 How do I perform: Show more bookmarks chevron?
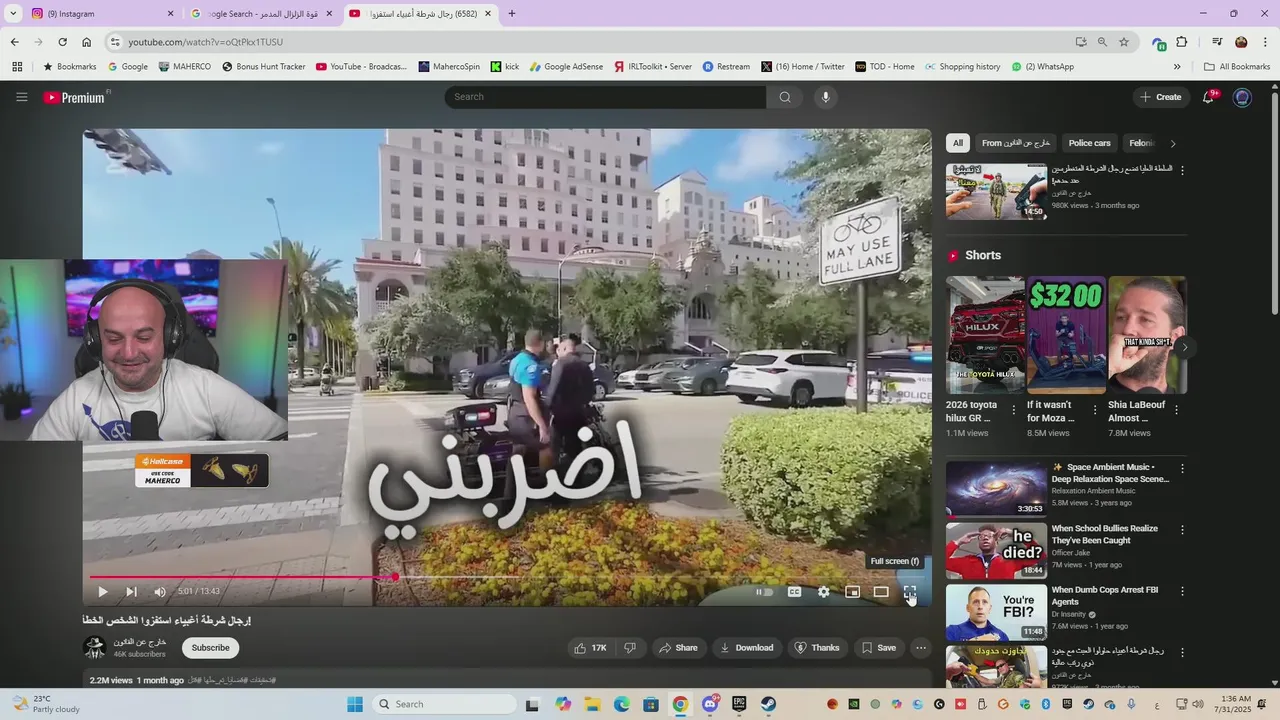coord(1177,67)
